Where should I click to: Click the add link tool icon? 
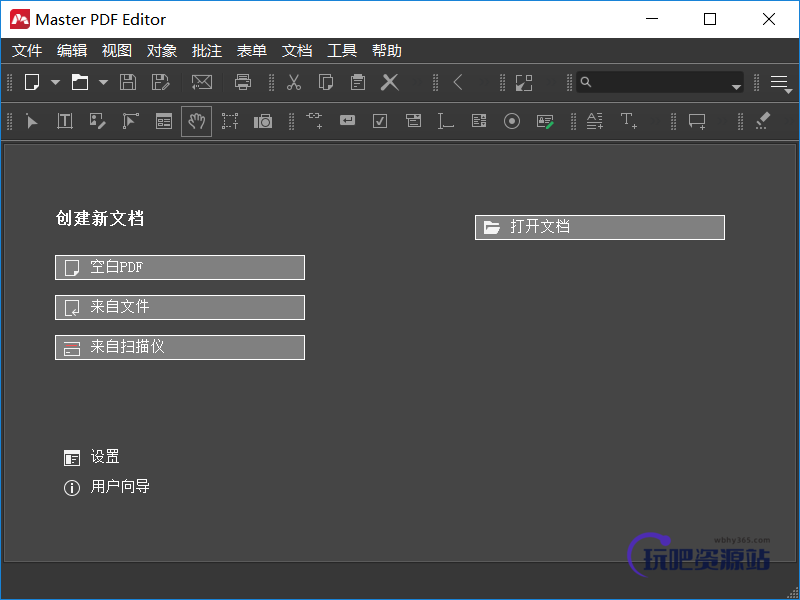tap(314, 121)
